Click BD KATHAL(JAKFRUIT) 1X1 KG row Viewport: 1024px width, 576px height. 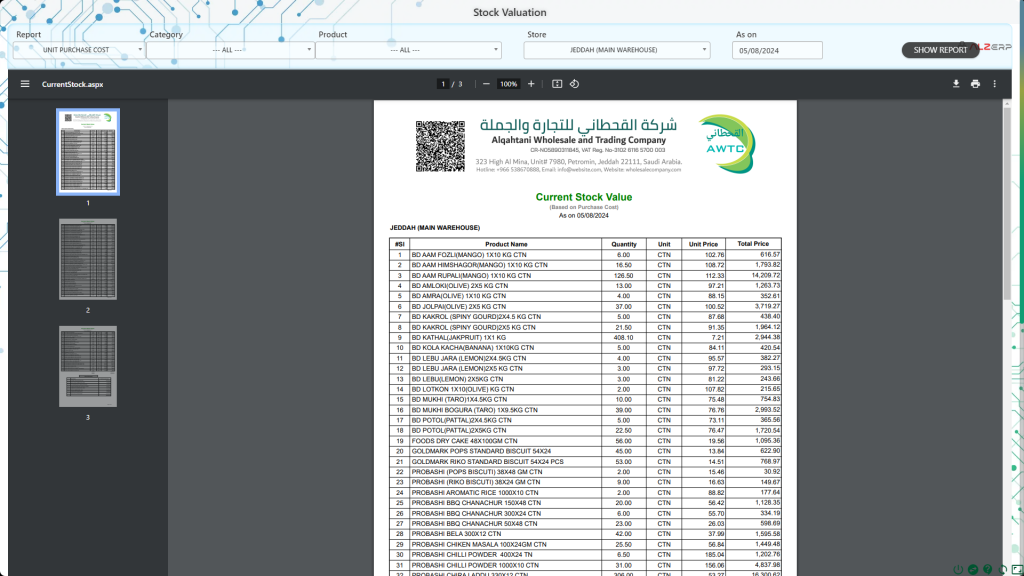585,338
